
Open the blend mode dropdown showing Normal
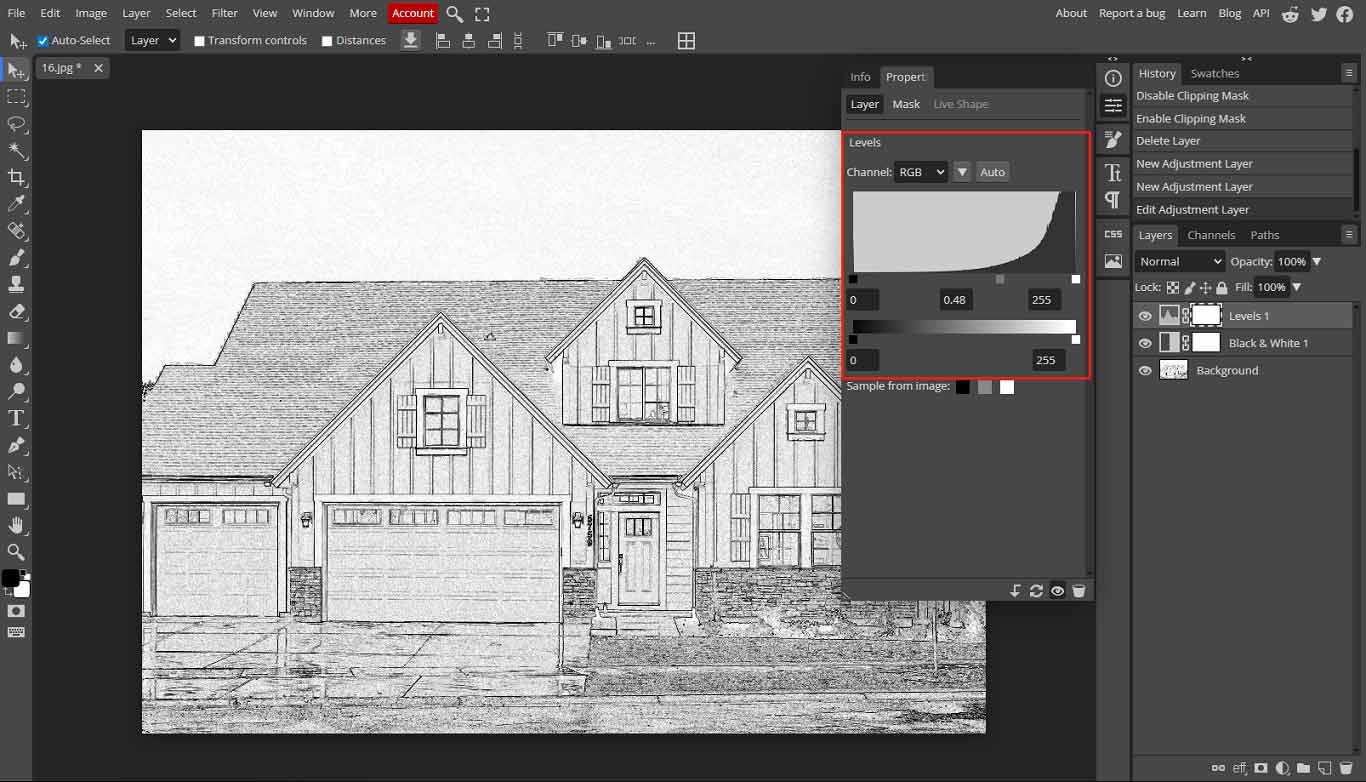click(1179, 261)
